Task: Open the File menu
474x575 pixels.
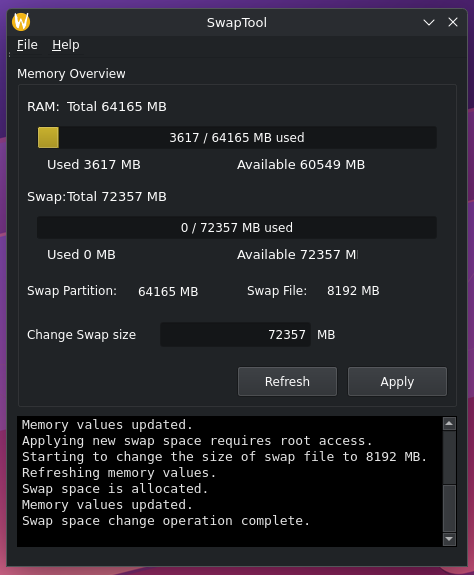Action: tap(27, 45)
